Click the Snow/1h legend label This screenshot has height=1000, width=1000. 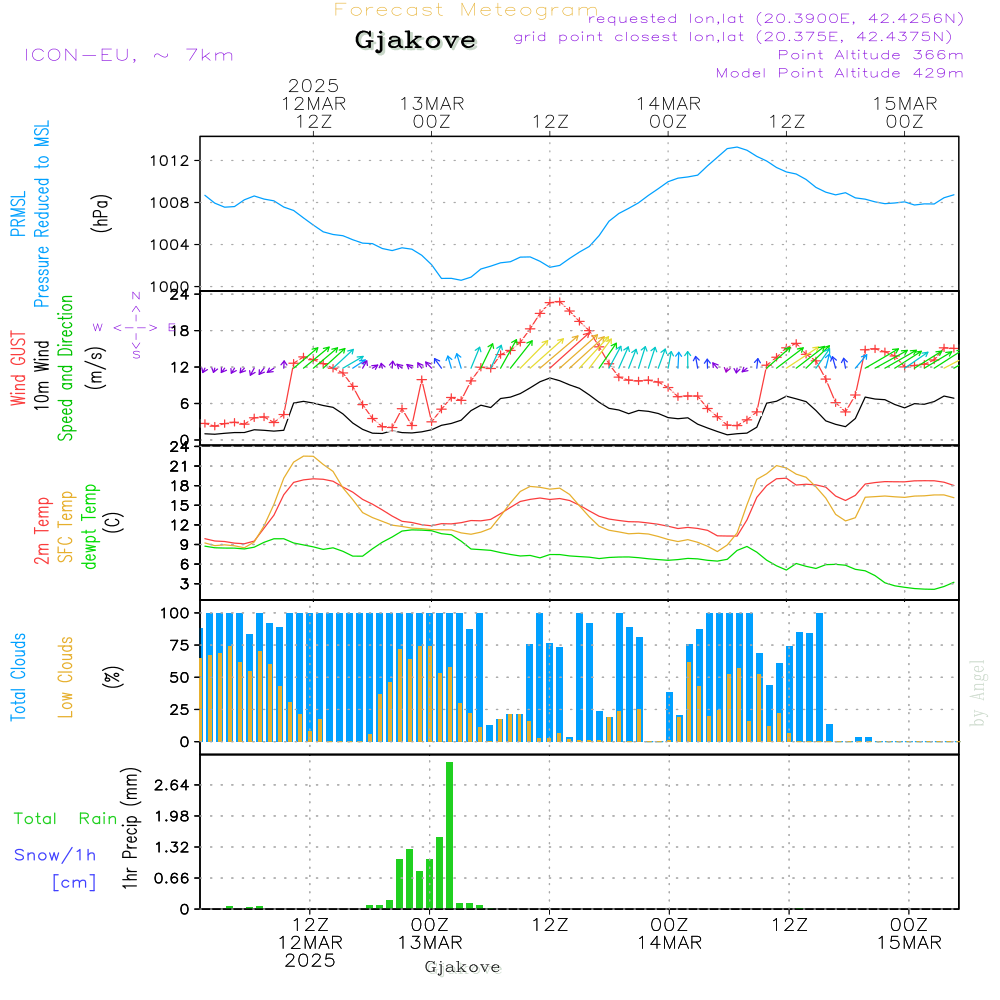pos(56,854)
